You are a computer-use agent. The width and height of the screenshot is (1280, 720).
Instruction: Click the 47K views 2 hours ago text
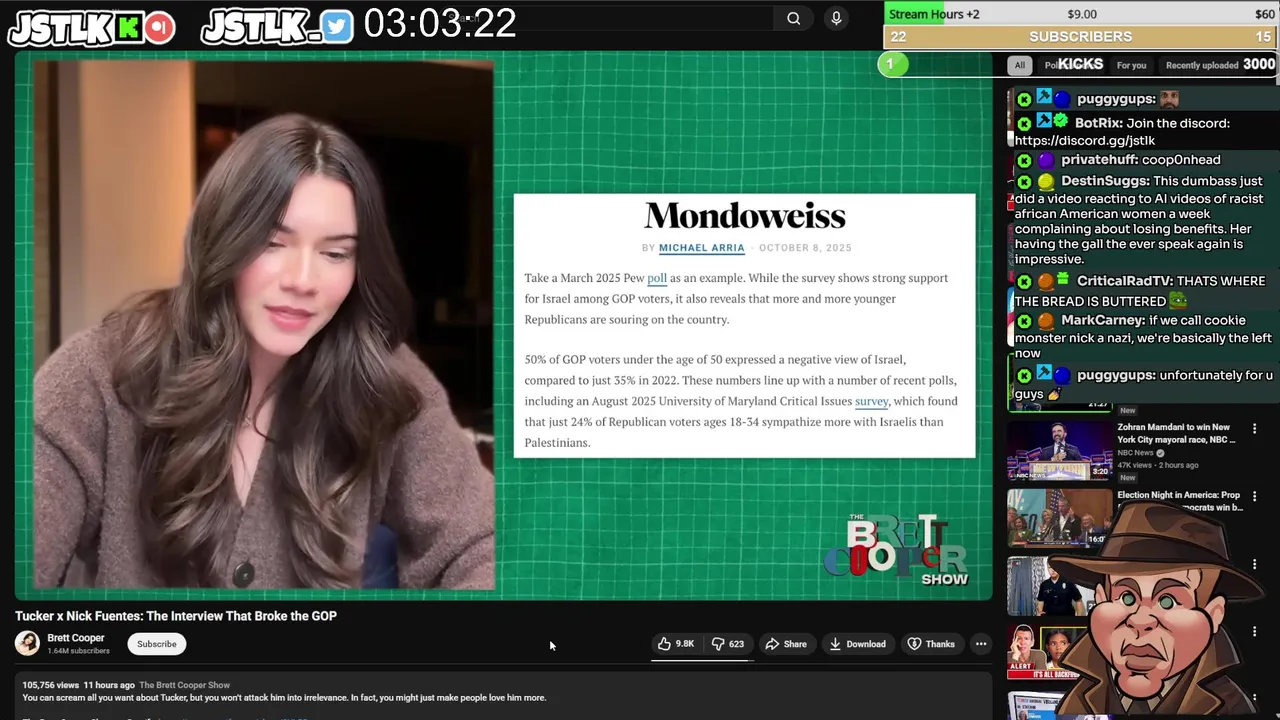(x=1158, y=465)
